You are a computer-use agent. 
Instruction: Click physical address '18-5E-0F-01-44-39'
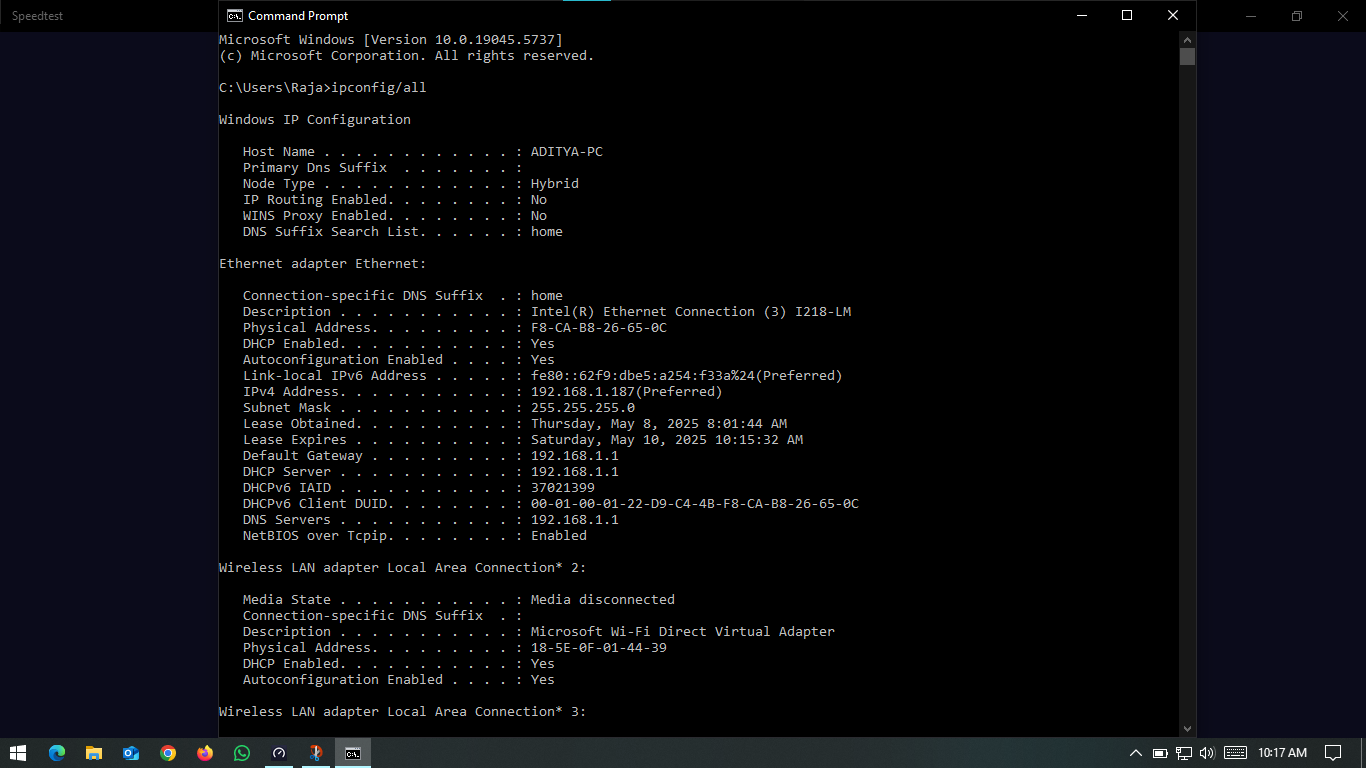pos(599,648)
